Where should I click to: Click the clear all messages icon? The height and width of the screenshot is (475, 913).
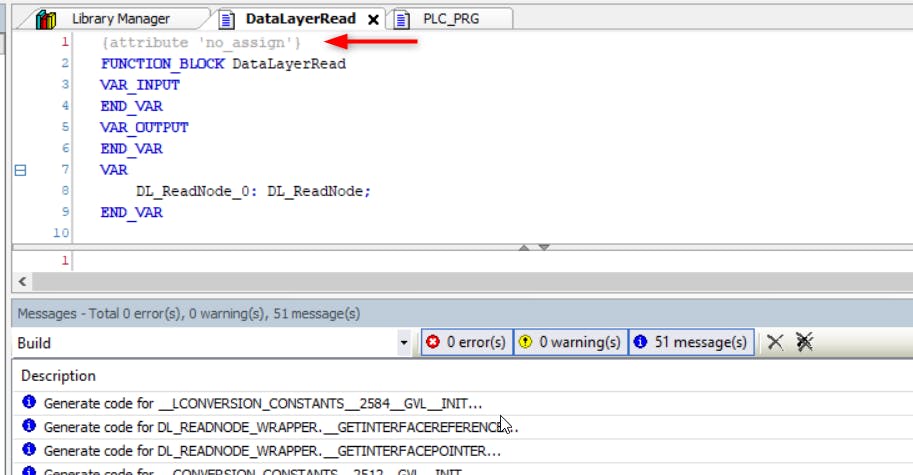(804, 342)
